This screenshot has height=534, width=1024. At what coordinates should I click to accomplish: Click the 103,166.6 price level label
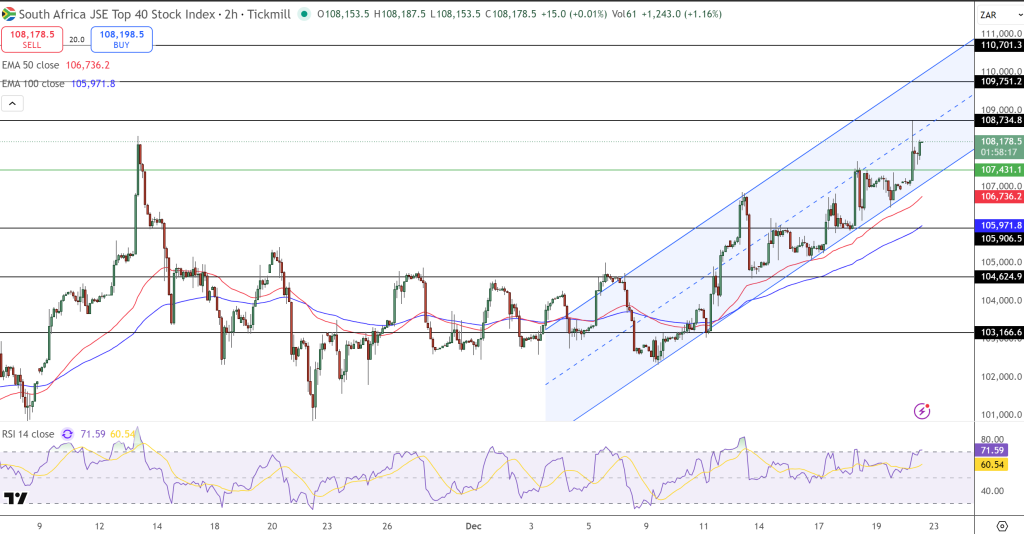coord(999,332)
